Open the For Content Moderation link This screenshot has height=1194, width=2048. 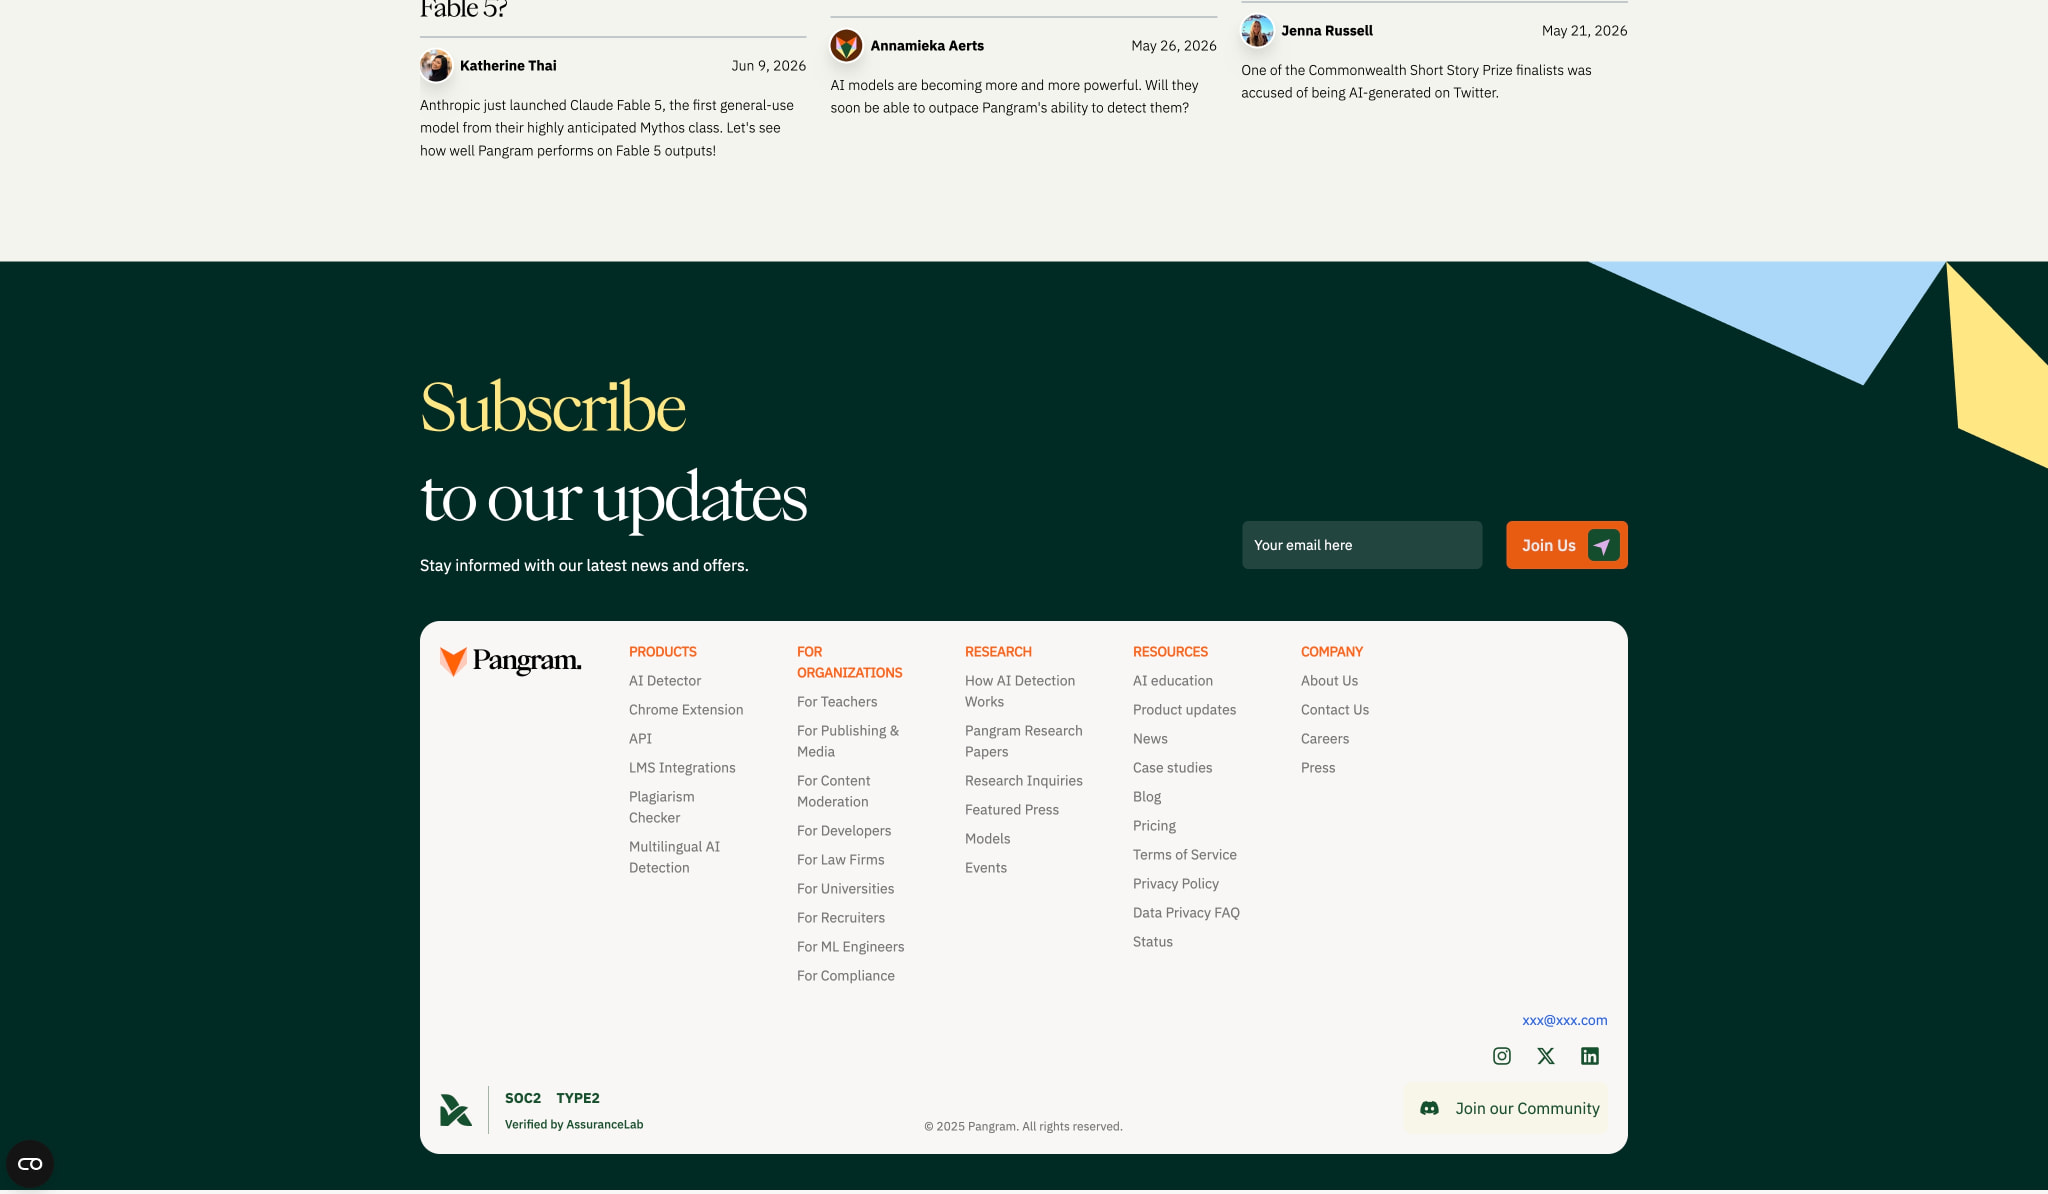click(x=834, y=791)
